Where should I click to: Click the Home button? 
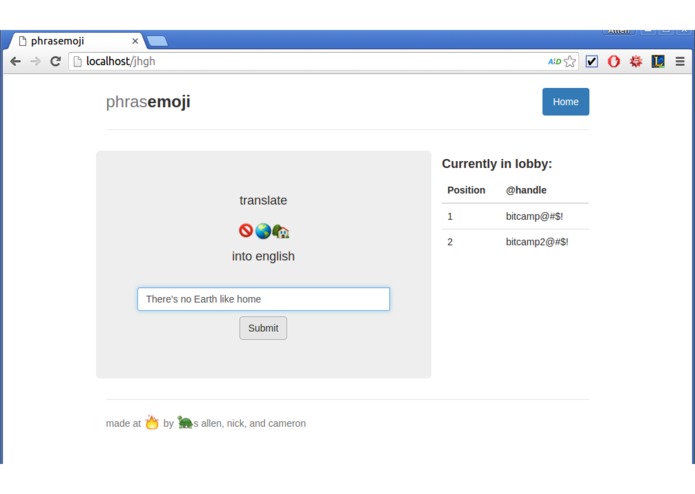566,101
